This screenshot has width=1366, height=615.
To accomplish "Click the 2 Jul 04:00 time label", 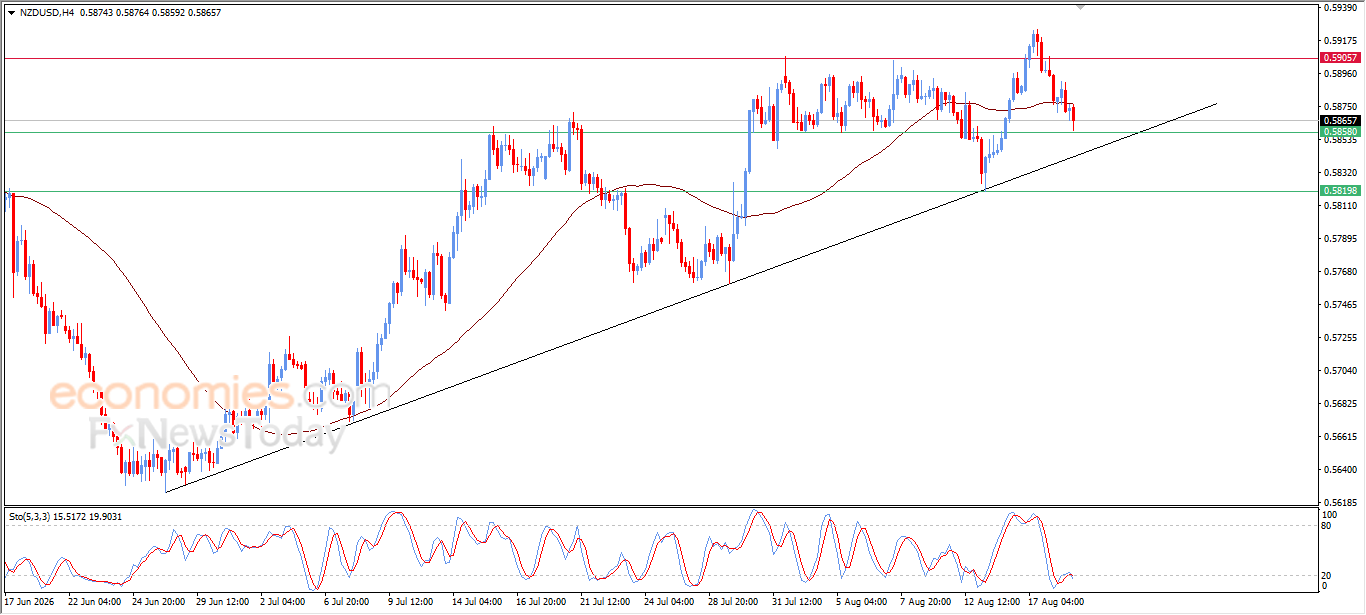I will [x=283, y=602].
